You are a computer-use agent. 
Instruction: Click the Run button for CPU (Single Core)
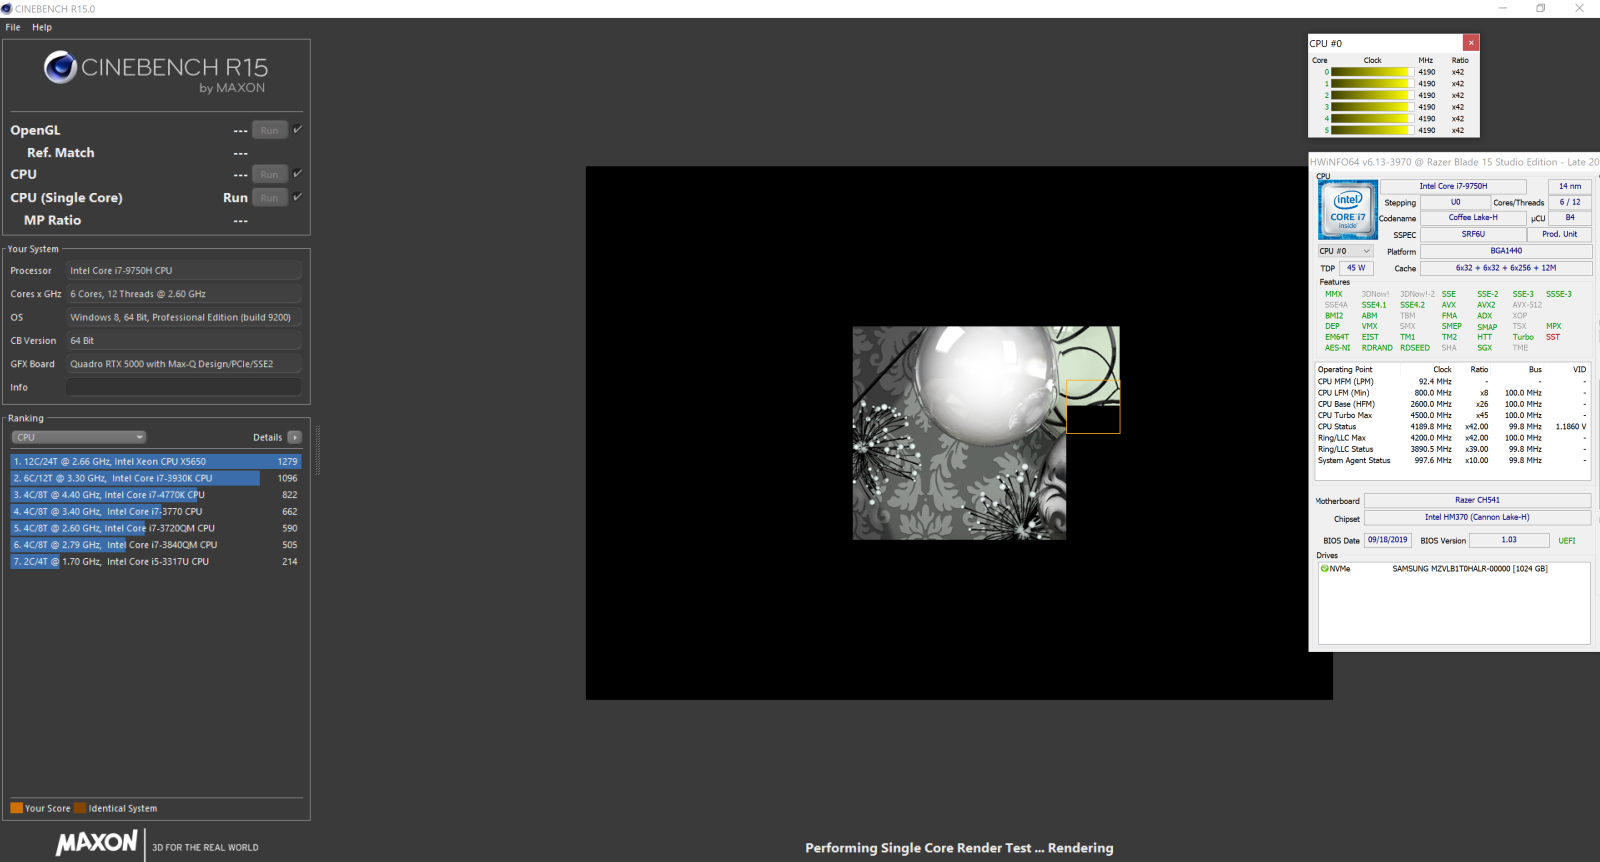point(270,197)
